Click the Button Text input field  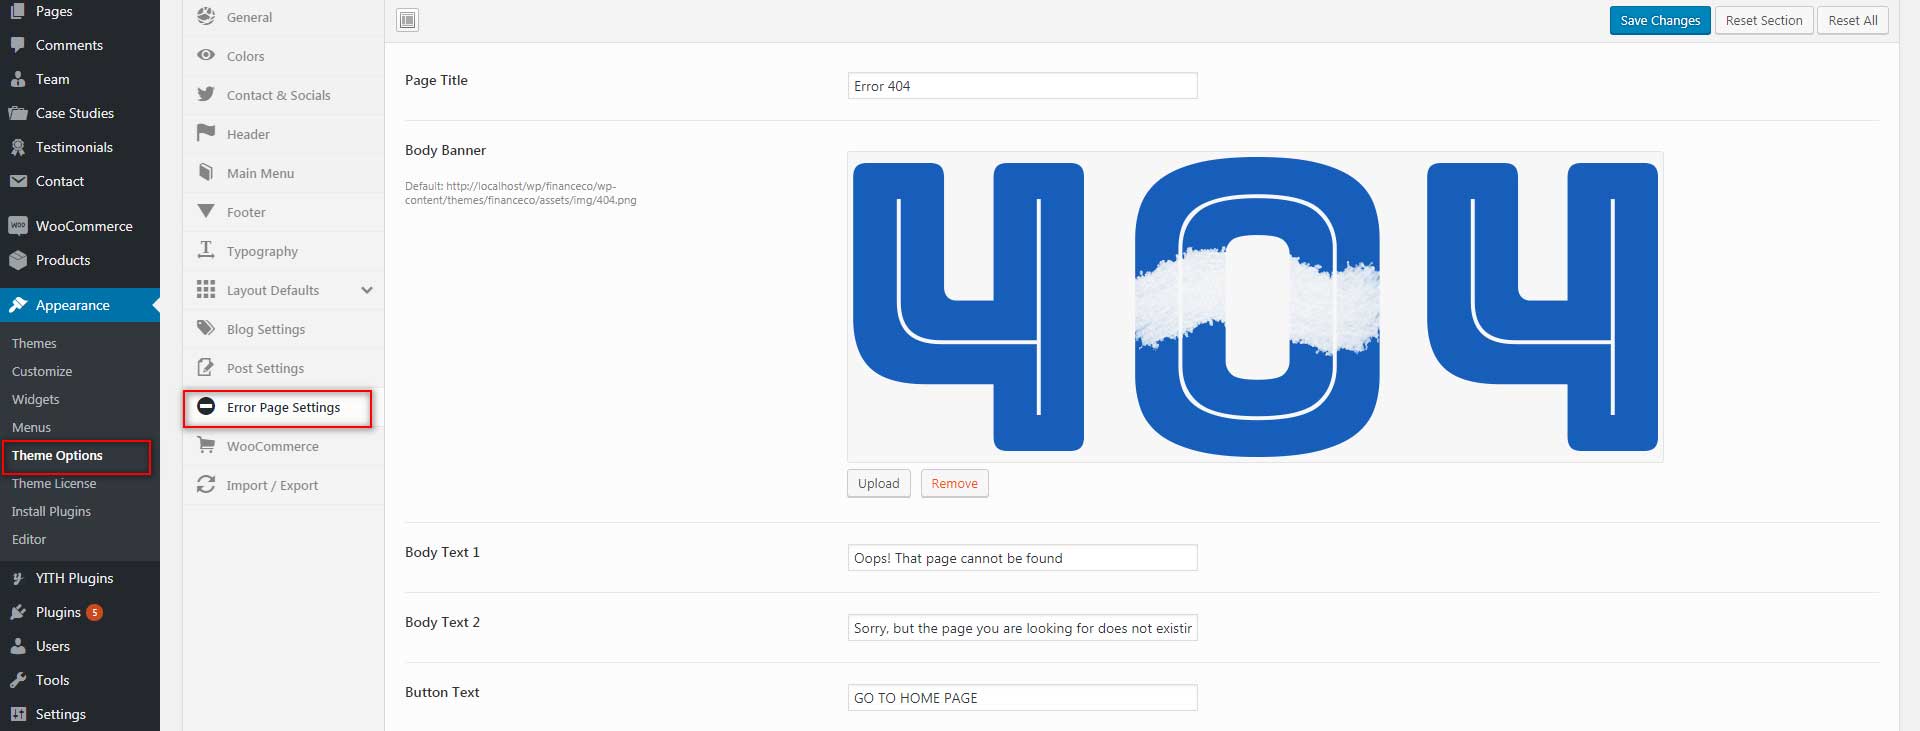pos(1022,698)
